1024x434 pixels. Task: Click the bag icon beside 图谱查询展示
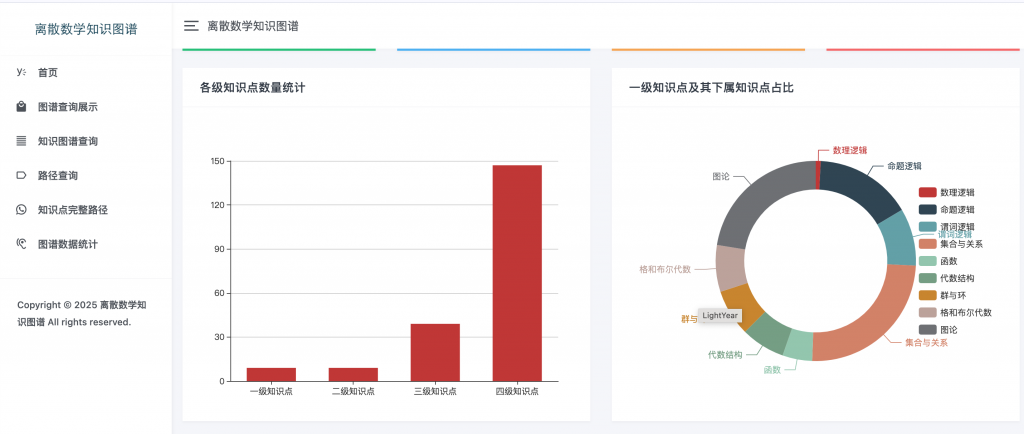tap(21, 106)
